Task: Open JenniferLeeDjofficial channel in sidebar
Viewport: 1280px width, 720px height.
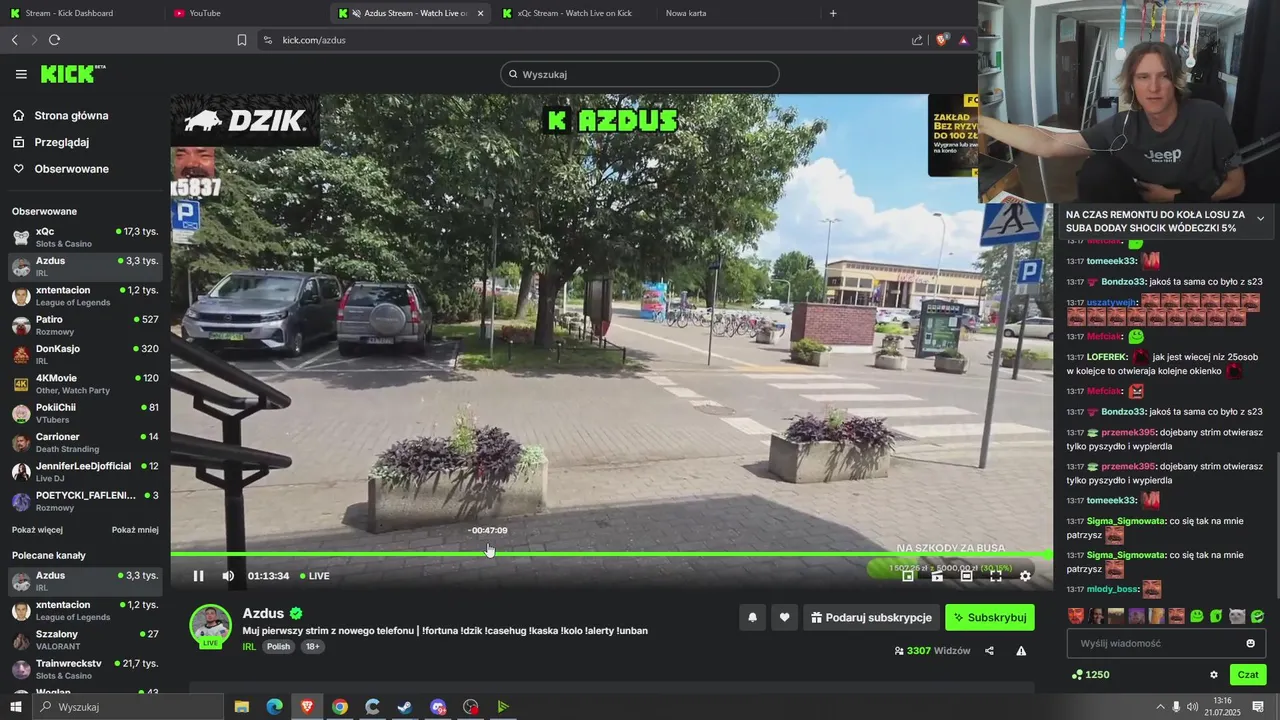Action: (x=85, y=472)
